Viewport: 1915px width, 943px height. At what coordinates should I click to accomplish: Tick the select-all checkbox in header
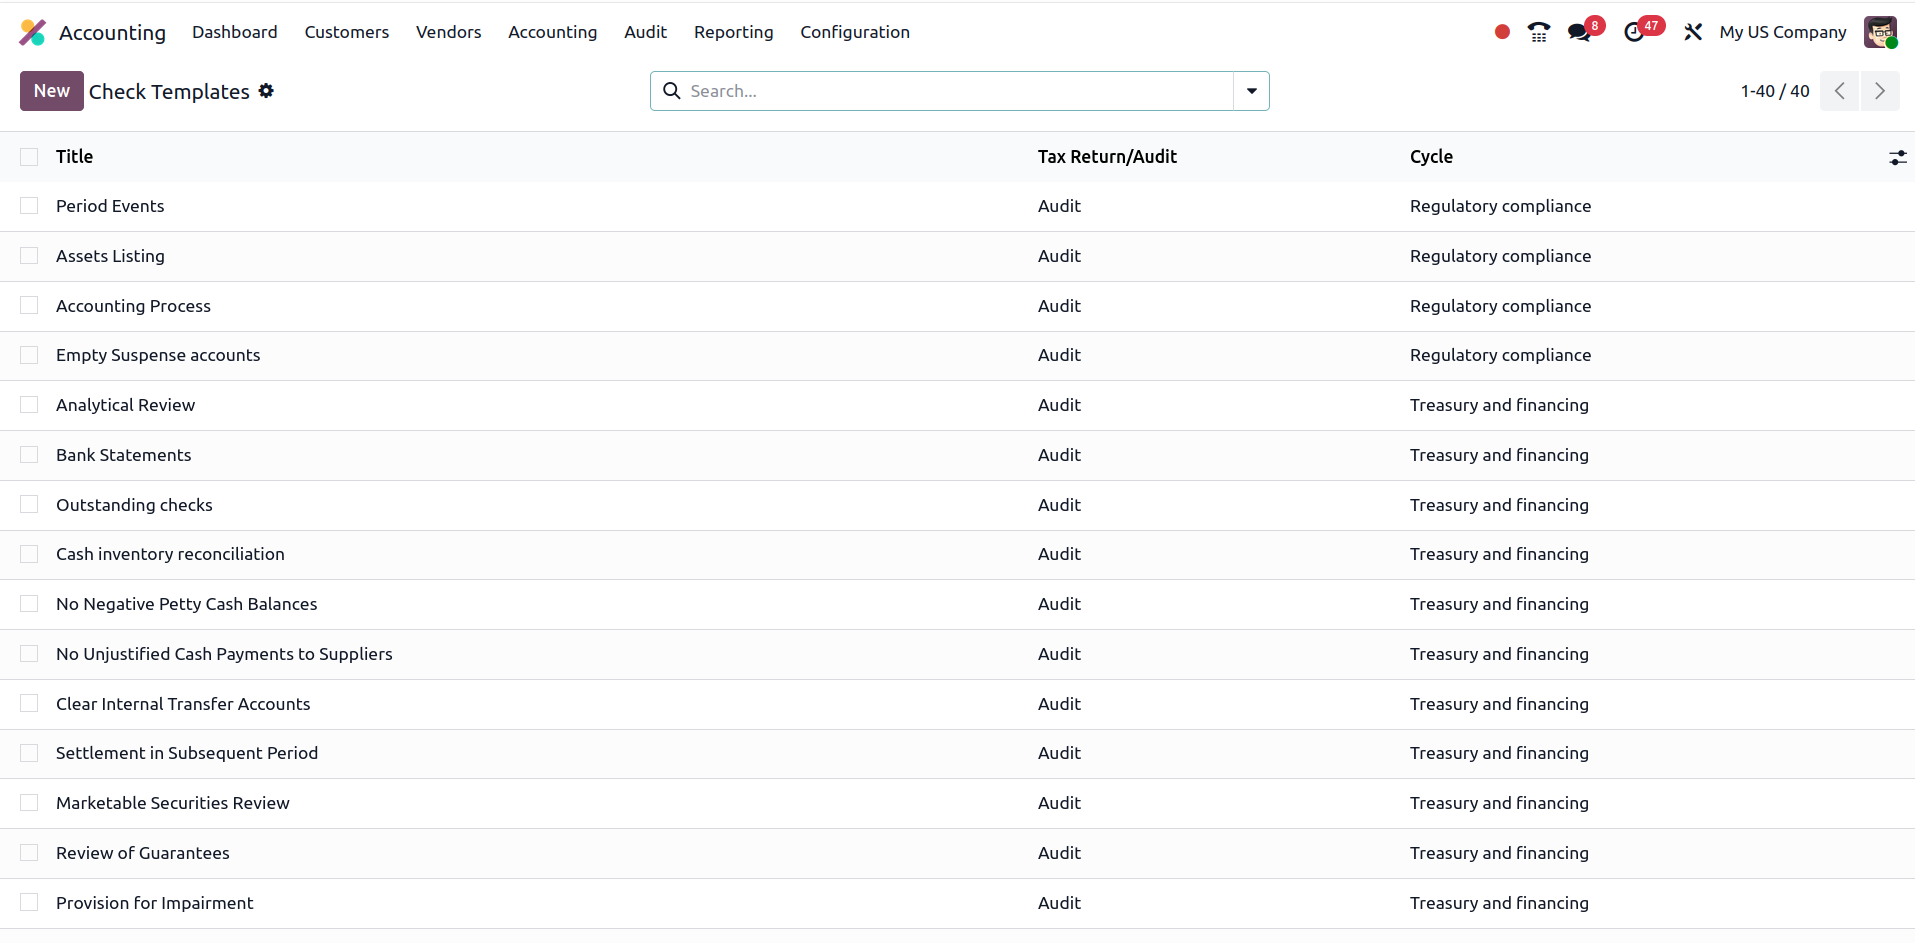pyautogui.click(x=29, y=157)
